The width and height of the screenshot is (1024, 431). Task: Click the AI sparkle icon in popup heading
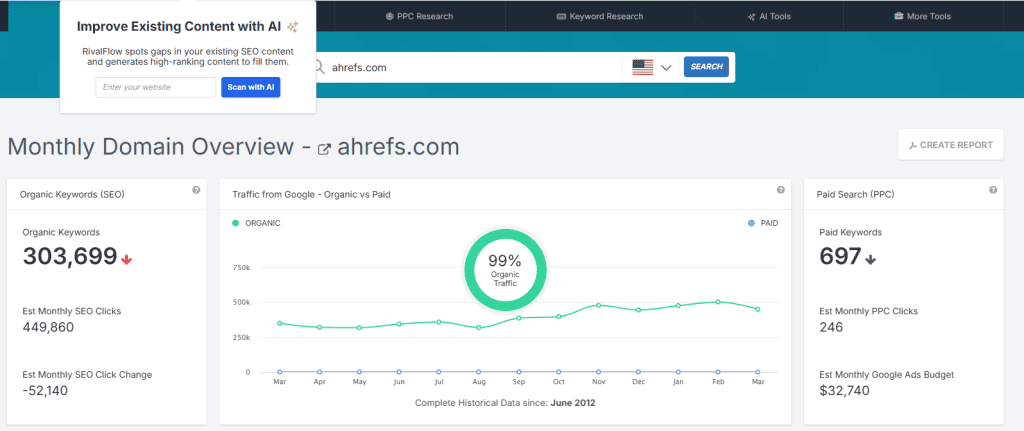click(x=293, y=27)
